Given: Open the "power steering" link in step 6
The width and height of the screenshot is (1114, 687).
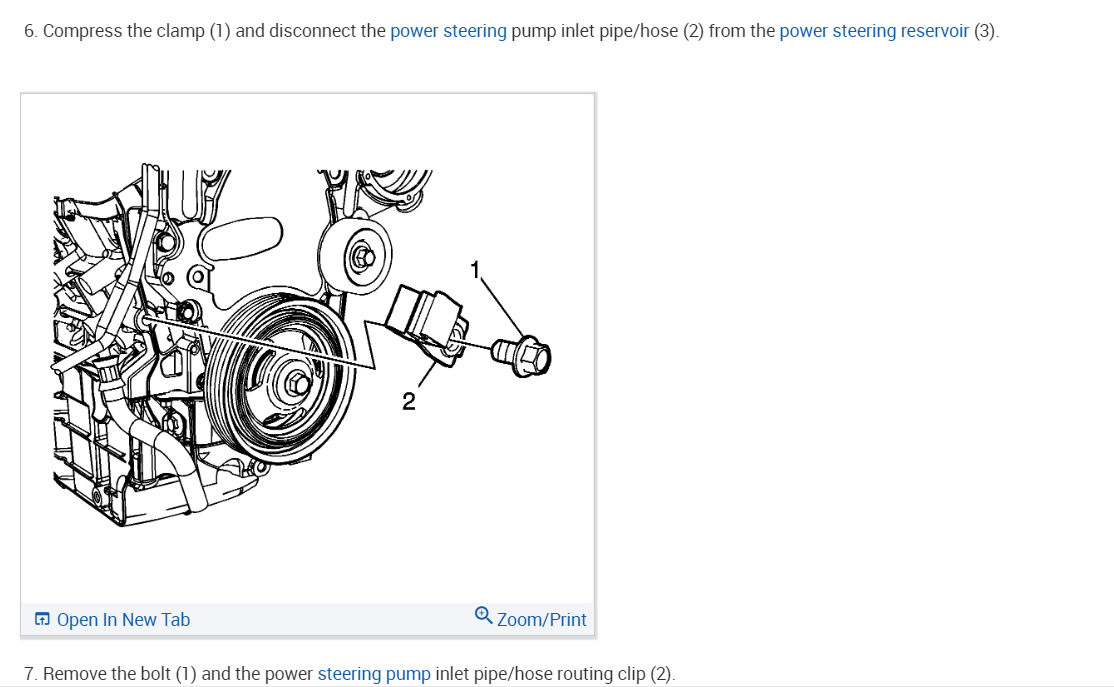Looking at the screenshot, I should point(448,31).
